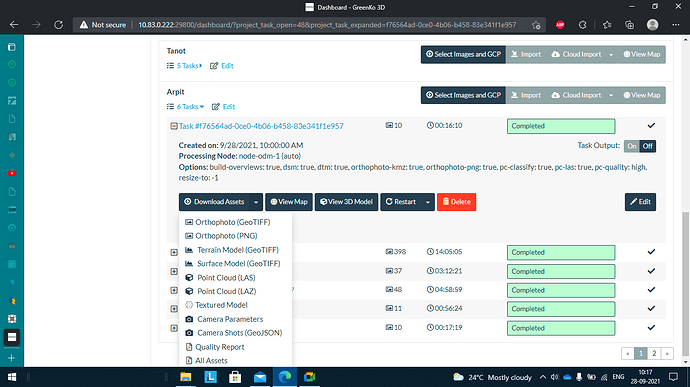This screenshot has height=387, width=690.
Task: Open the vertical tabs menu icon at sidebar top
Action: pyautogui.click(x=12, y=47)
